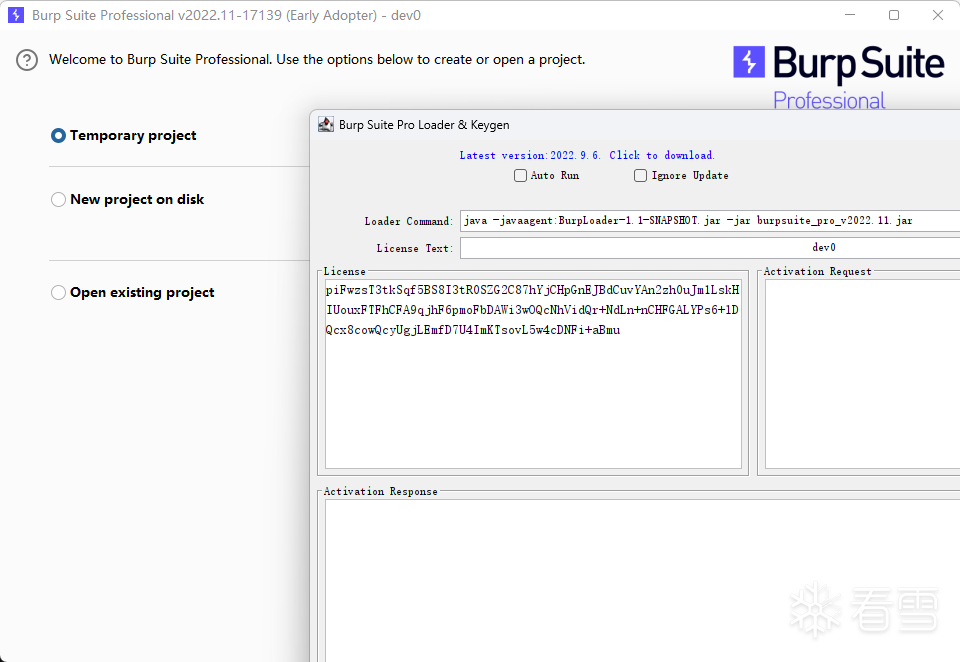Click the Activation Request group title
This screenshot has width=960, height=662.
click(x=817, y=271)
